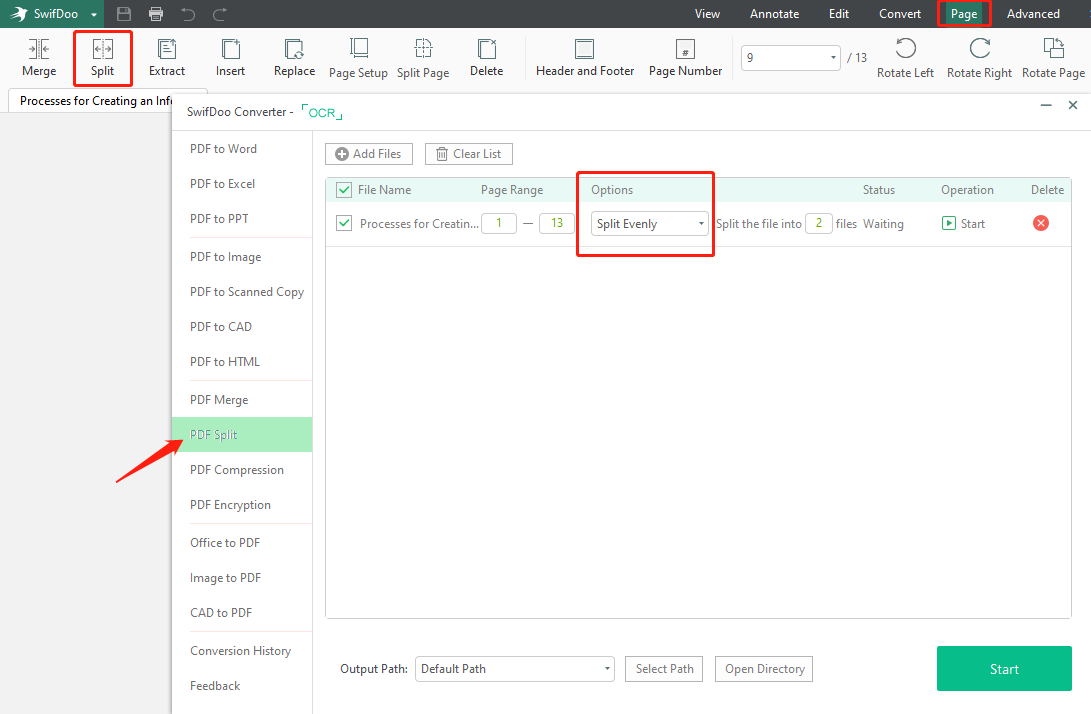
Task: Open the Convert menu
Action: (900, 14)
